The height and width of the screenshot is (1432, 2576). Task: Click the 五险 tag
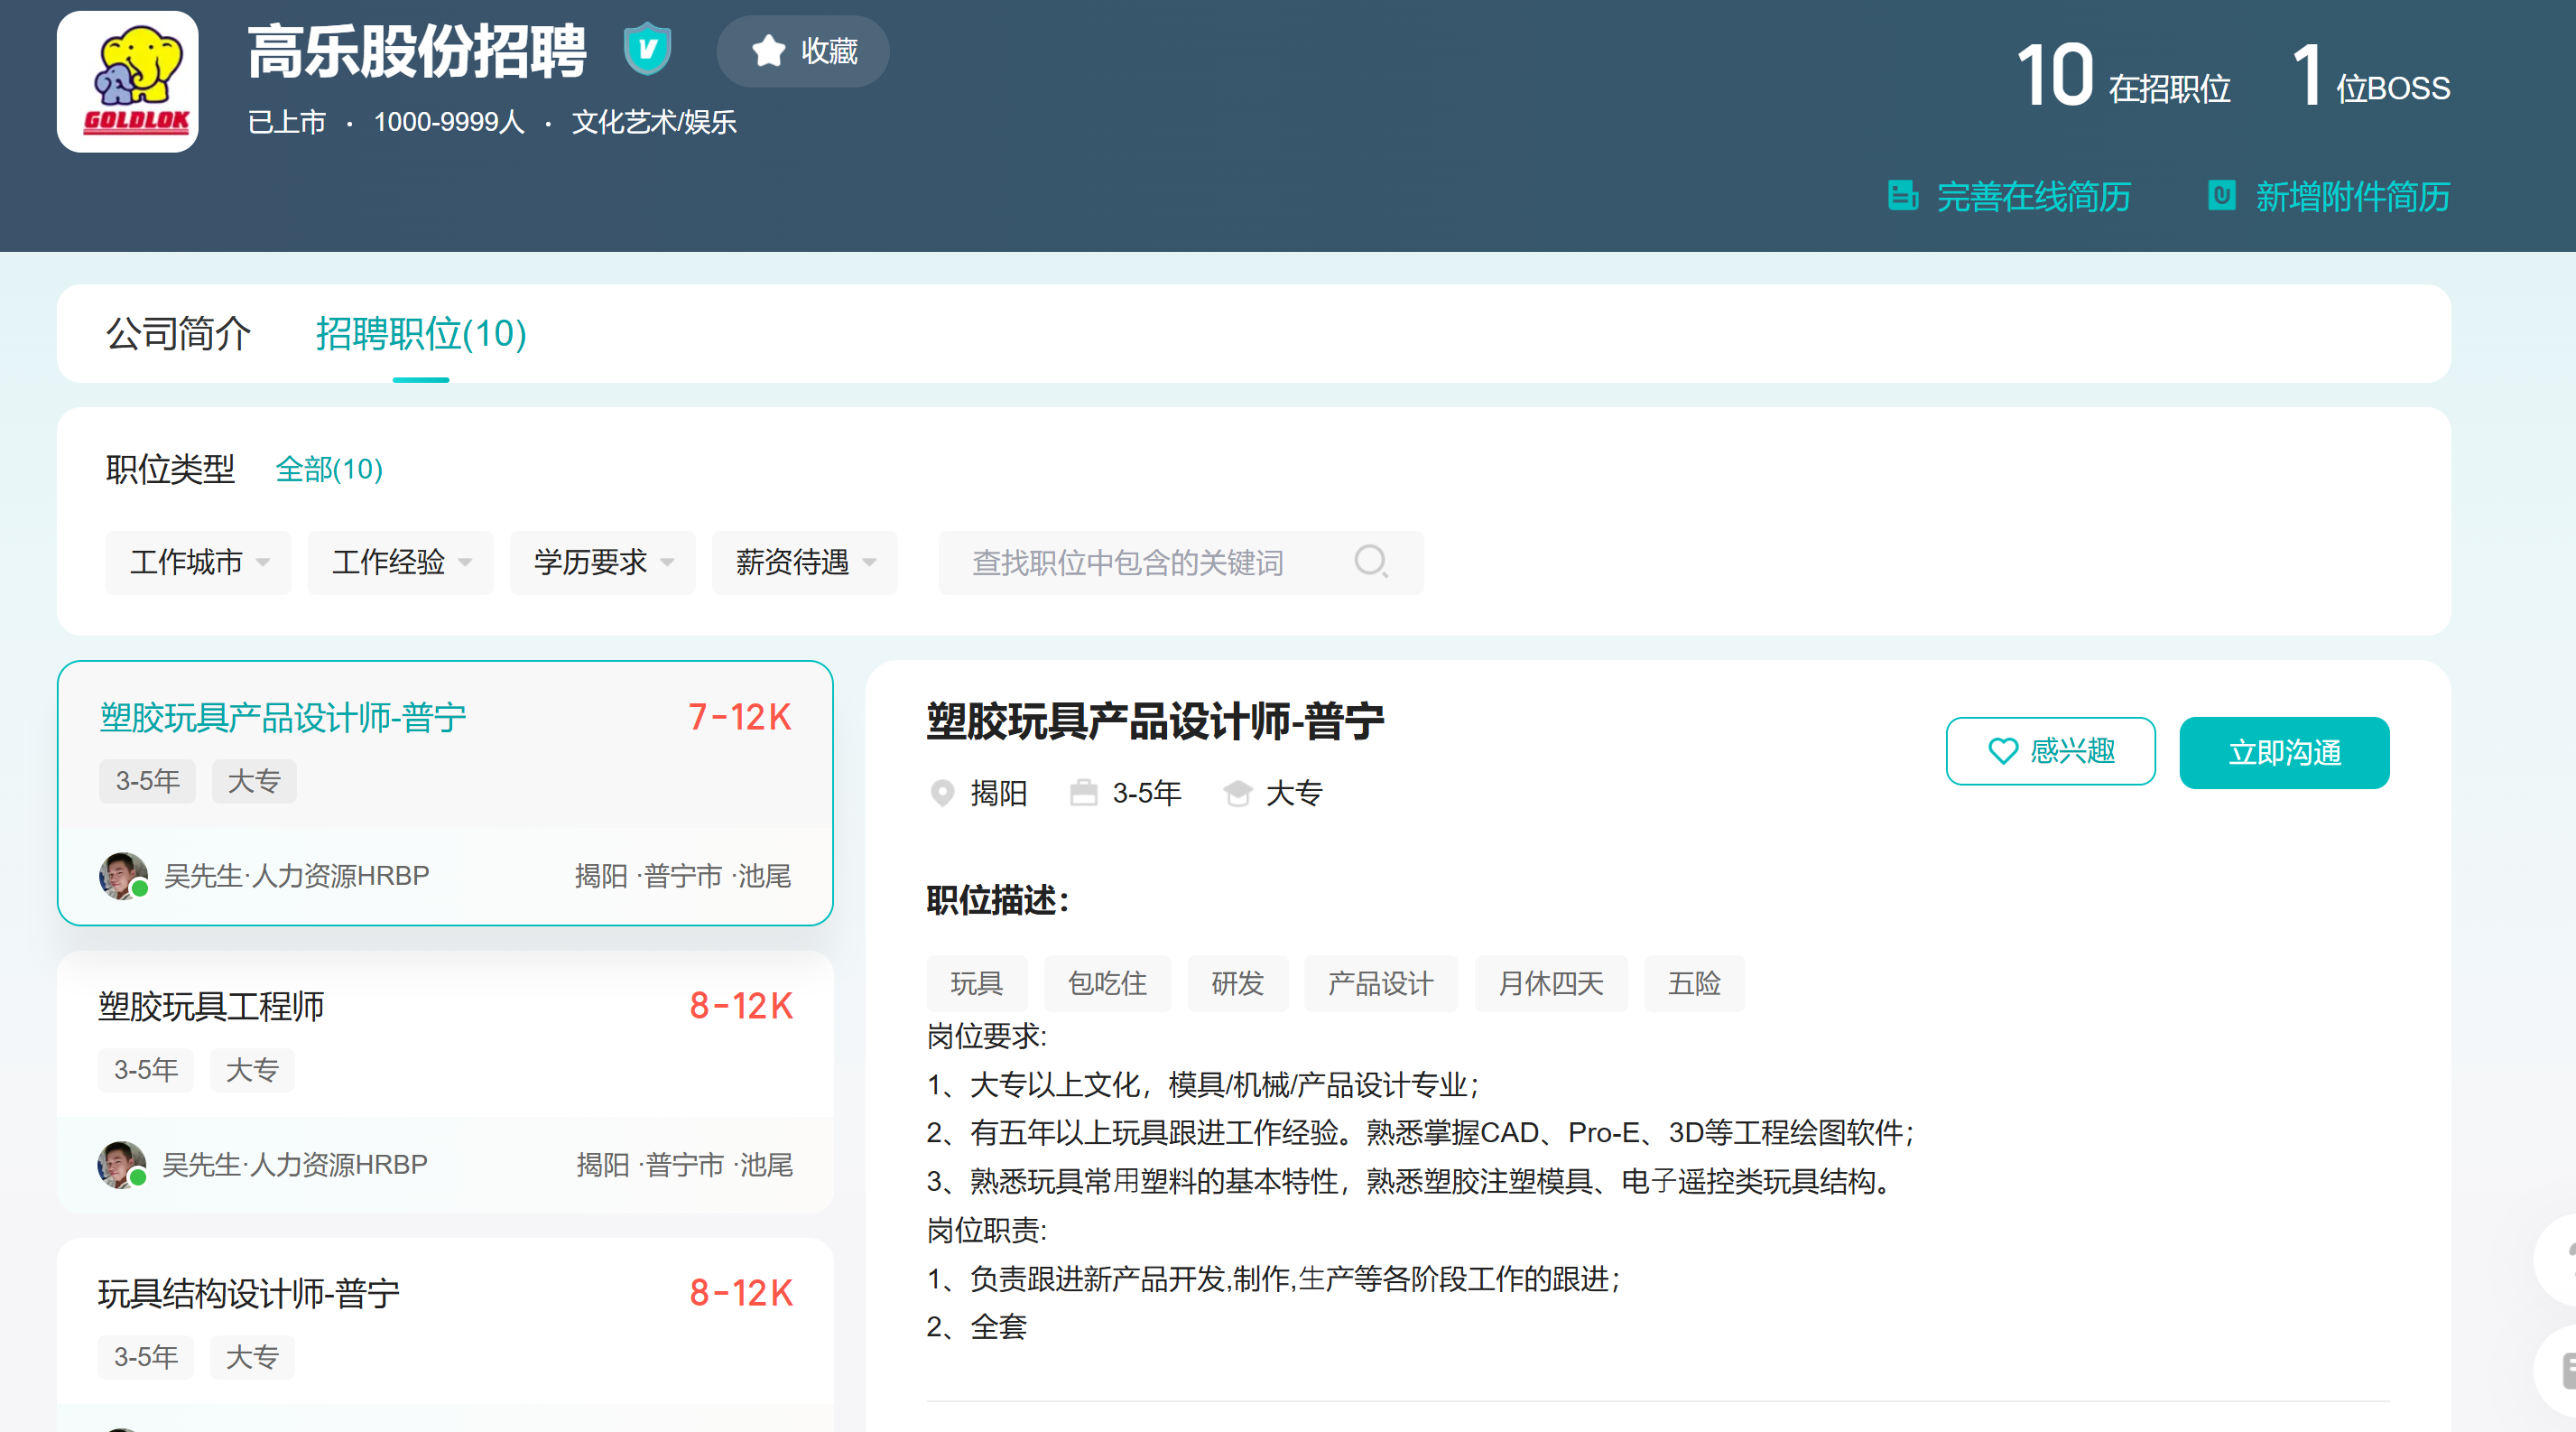[1695, 984]
